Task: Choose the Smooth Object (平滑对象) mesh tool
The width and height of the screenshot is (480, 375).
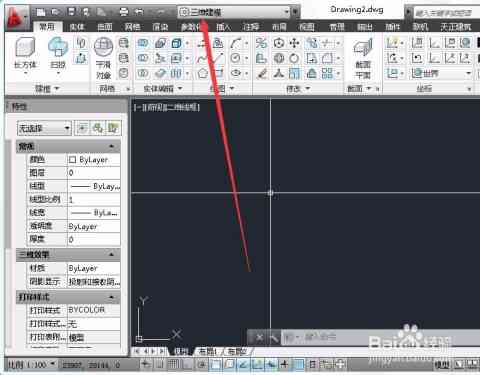Action: (x=103, y=57)
